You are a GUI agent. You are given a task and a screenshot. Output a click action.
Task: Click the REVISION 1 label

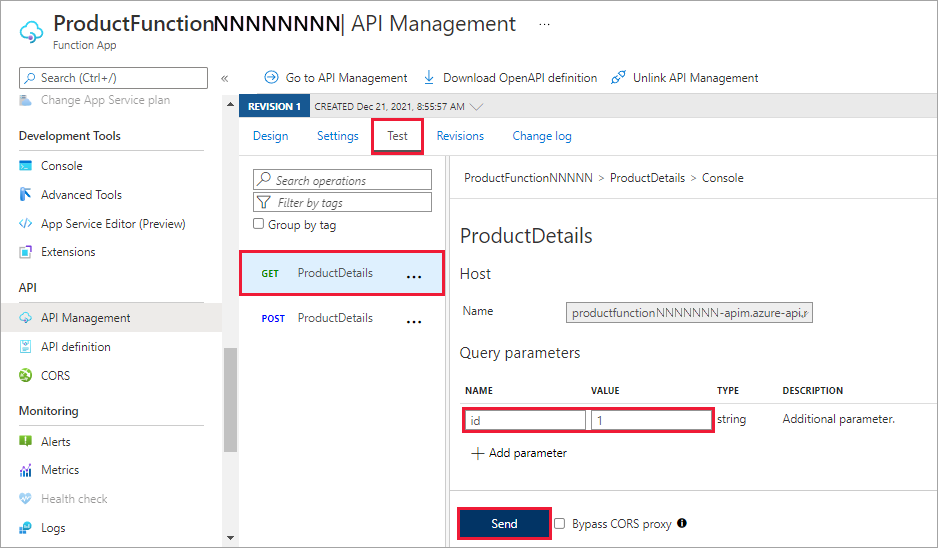(275, 106)
